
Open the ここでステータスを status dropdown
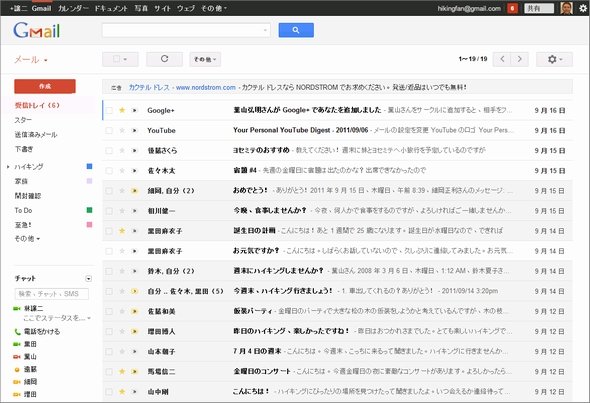click(56, 318)
